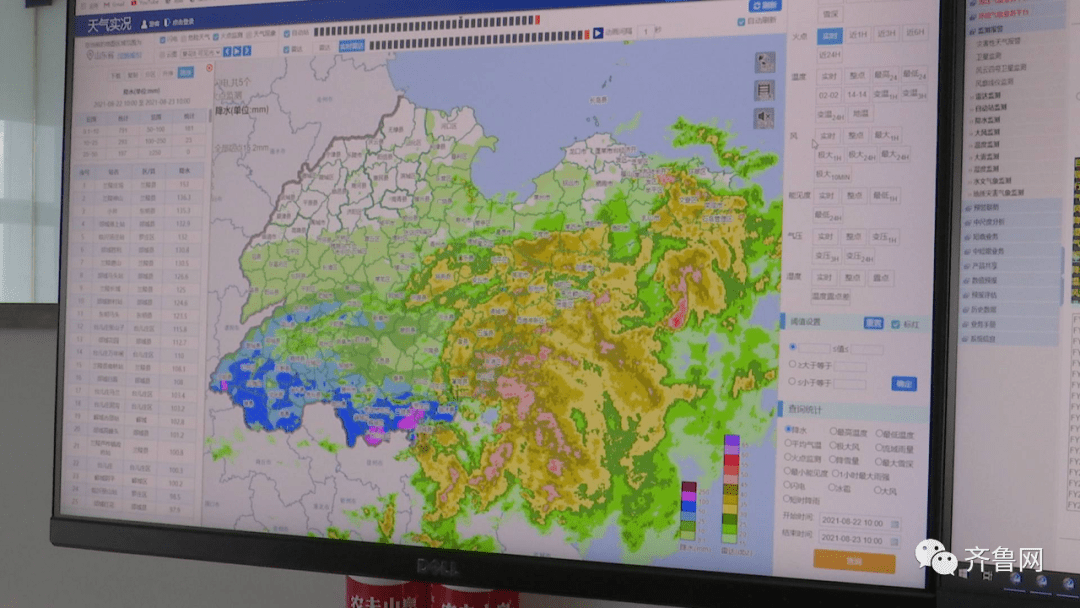The width and height of the screenshot is (1080, 608).
Task: Open 卫星监测 in the right monitor tree
Action: point(988,56)
